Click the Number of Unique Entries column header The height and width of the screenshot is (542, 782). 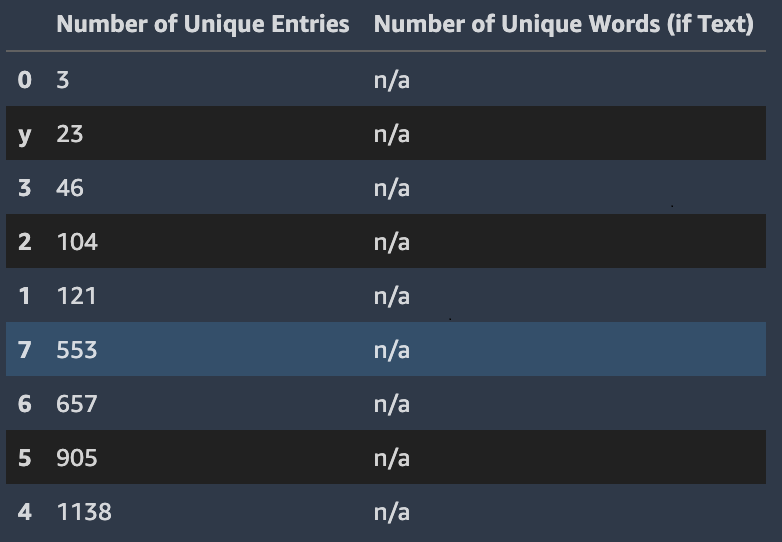pyautogui.click(x=202, y=25)
